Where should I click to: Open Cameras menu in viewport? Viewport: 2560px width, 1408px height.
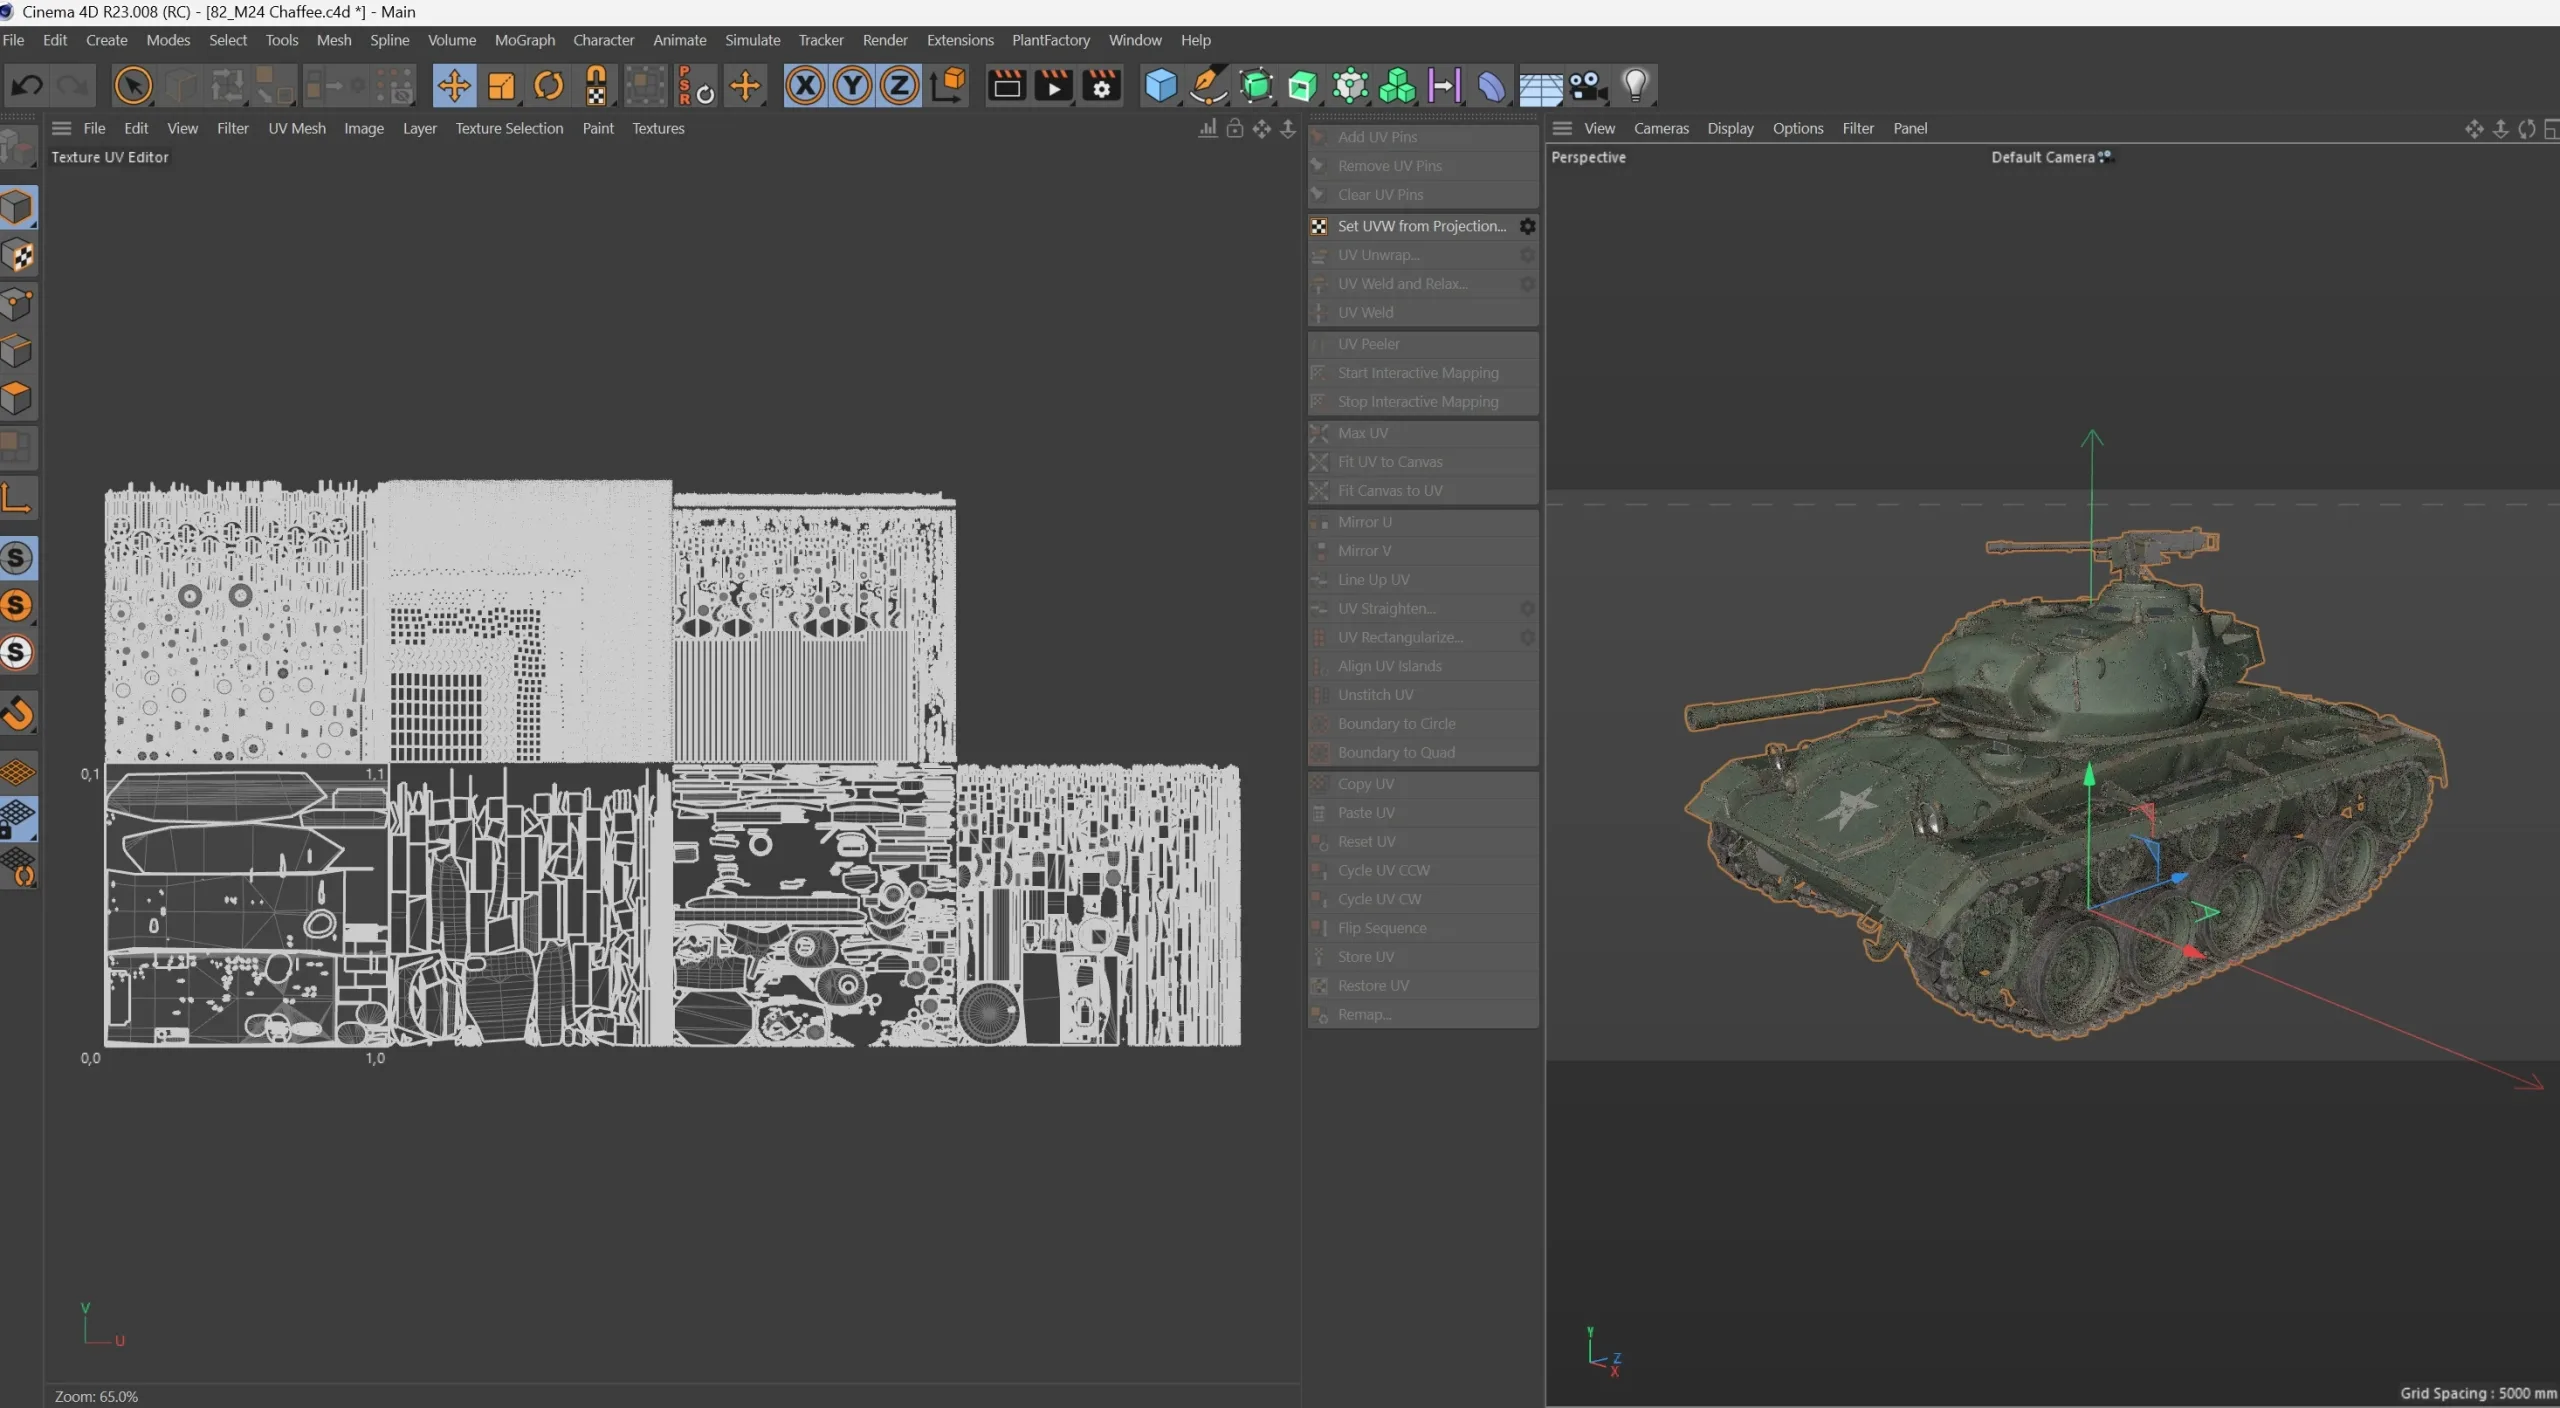1660,128
